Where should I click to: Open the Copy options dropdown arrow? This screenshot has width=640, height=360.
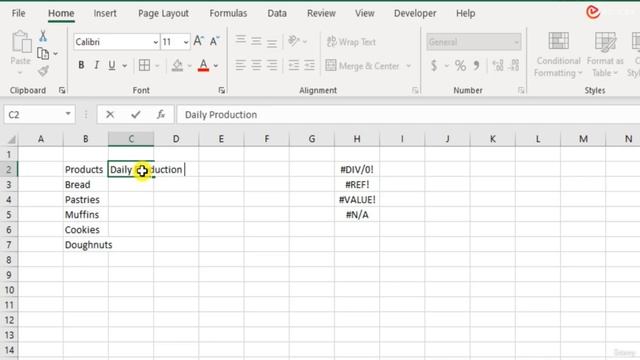tap(56, 54)
